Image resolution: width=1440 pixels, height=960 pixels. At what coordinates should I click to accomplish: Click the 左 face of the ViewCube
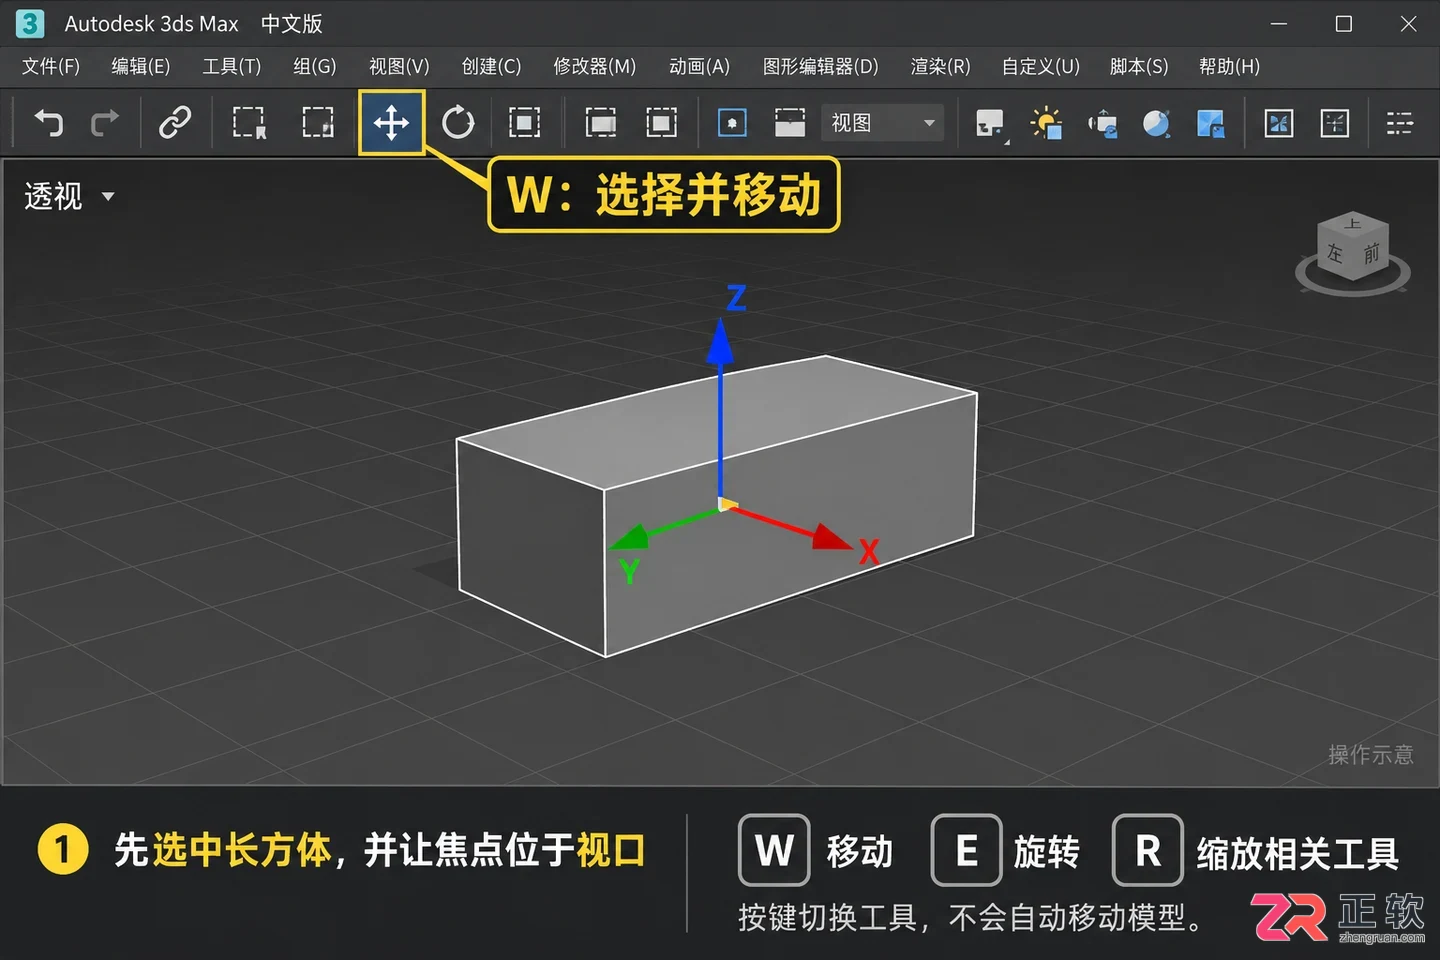click(1335, 253)
